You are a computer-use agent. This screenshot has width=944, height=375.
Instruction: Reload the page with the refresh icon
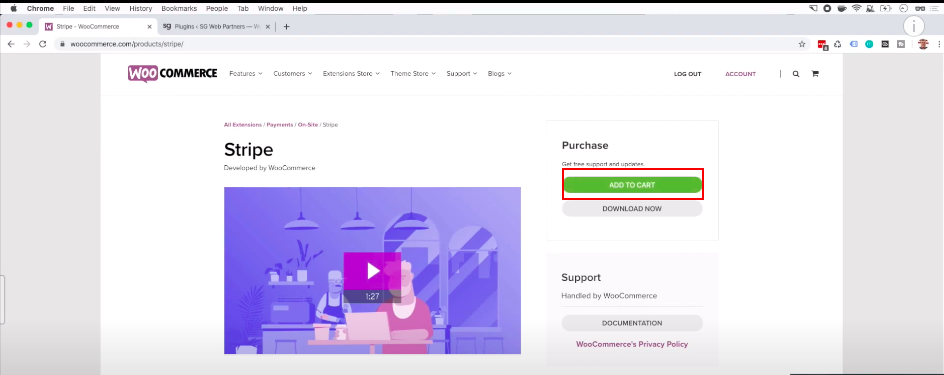[x=42, y=44]
